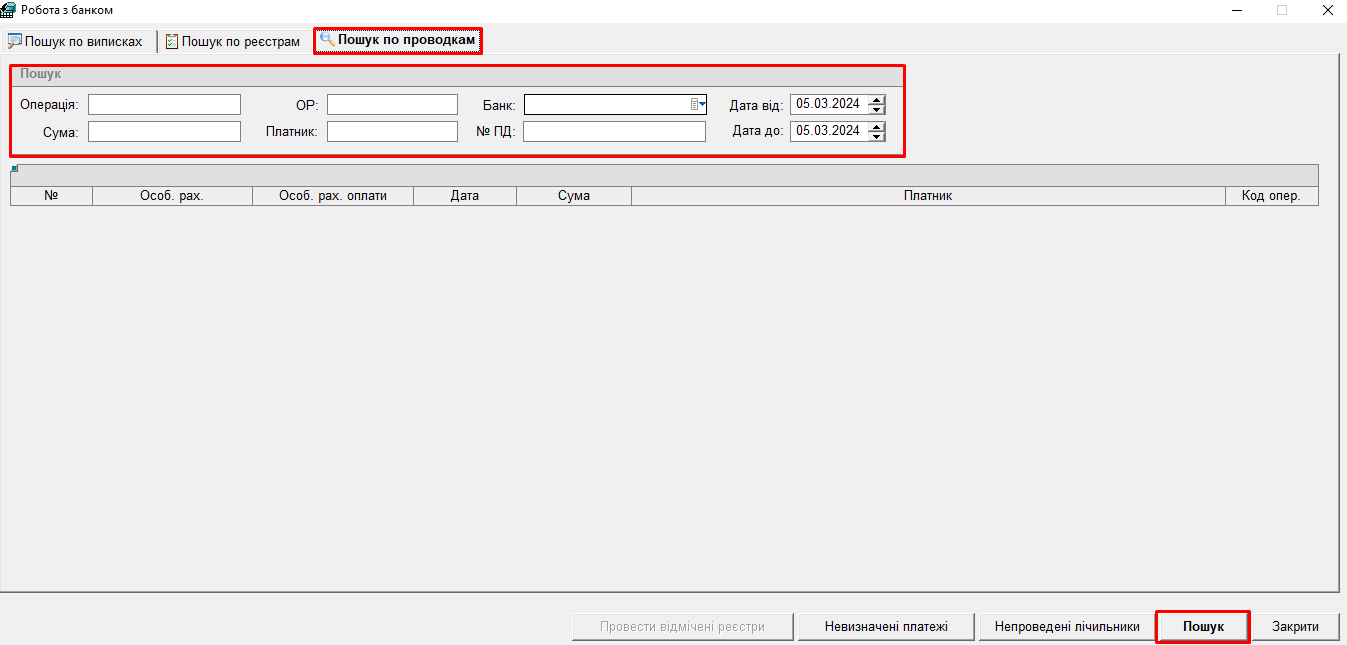1347x645 pixels.
Task: Click the Платник text field
Action: (392, 132)
